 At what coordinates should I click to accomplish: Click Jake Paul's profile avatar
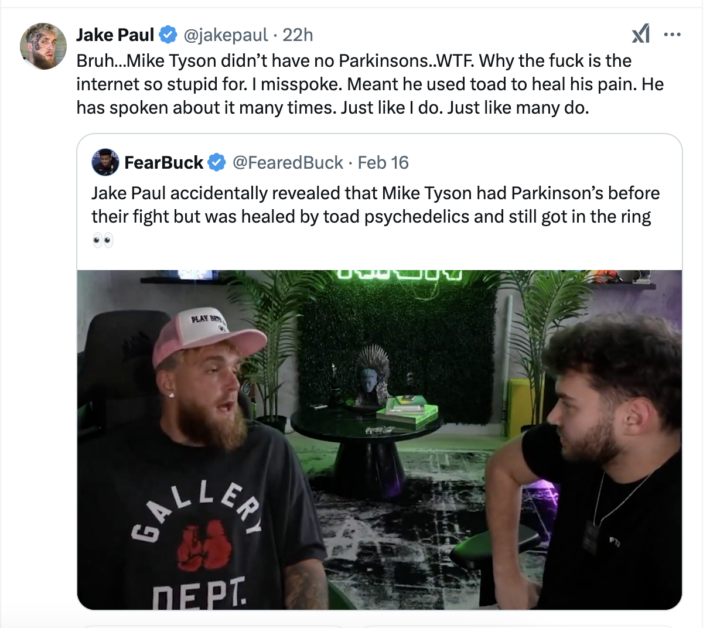pos(43,46)
